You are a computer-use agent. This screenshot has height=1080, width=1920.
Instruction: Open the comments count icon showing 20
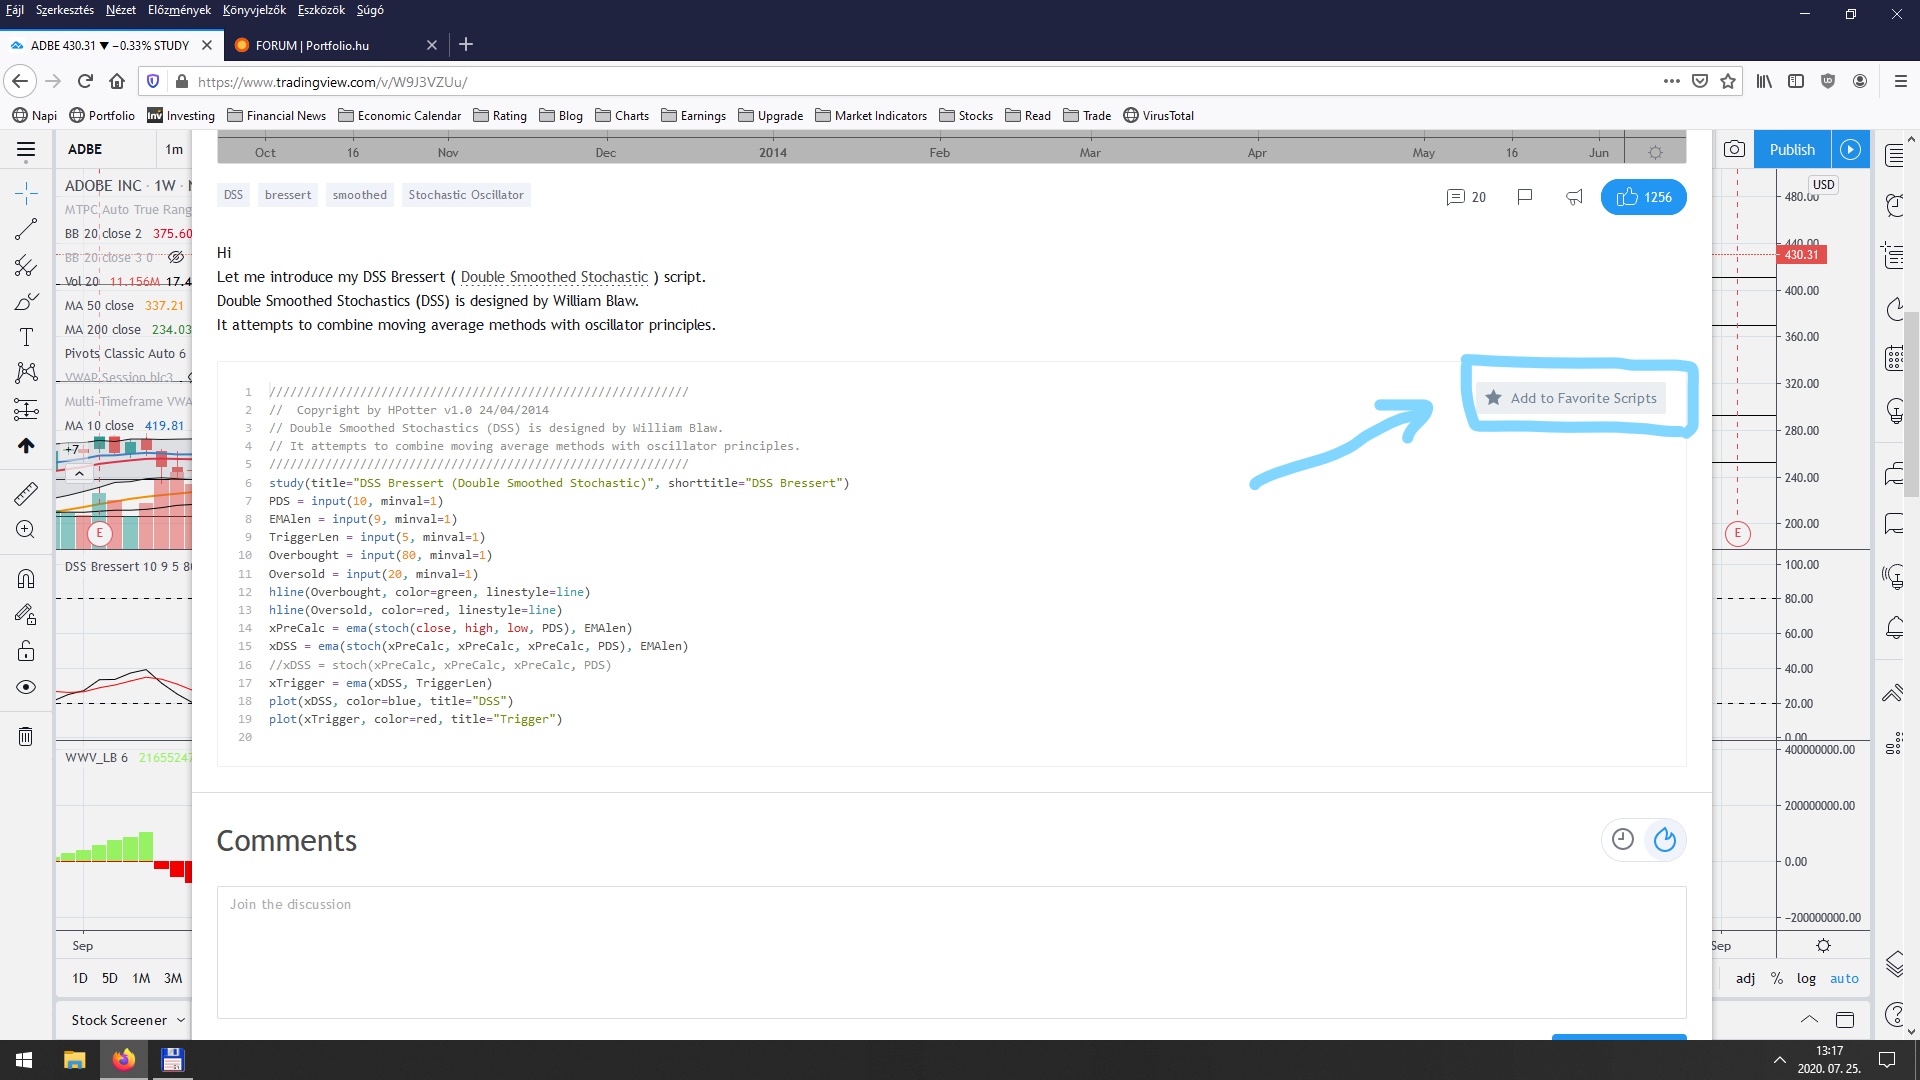[1466, 197]
